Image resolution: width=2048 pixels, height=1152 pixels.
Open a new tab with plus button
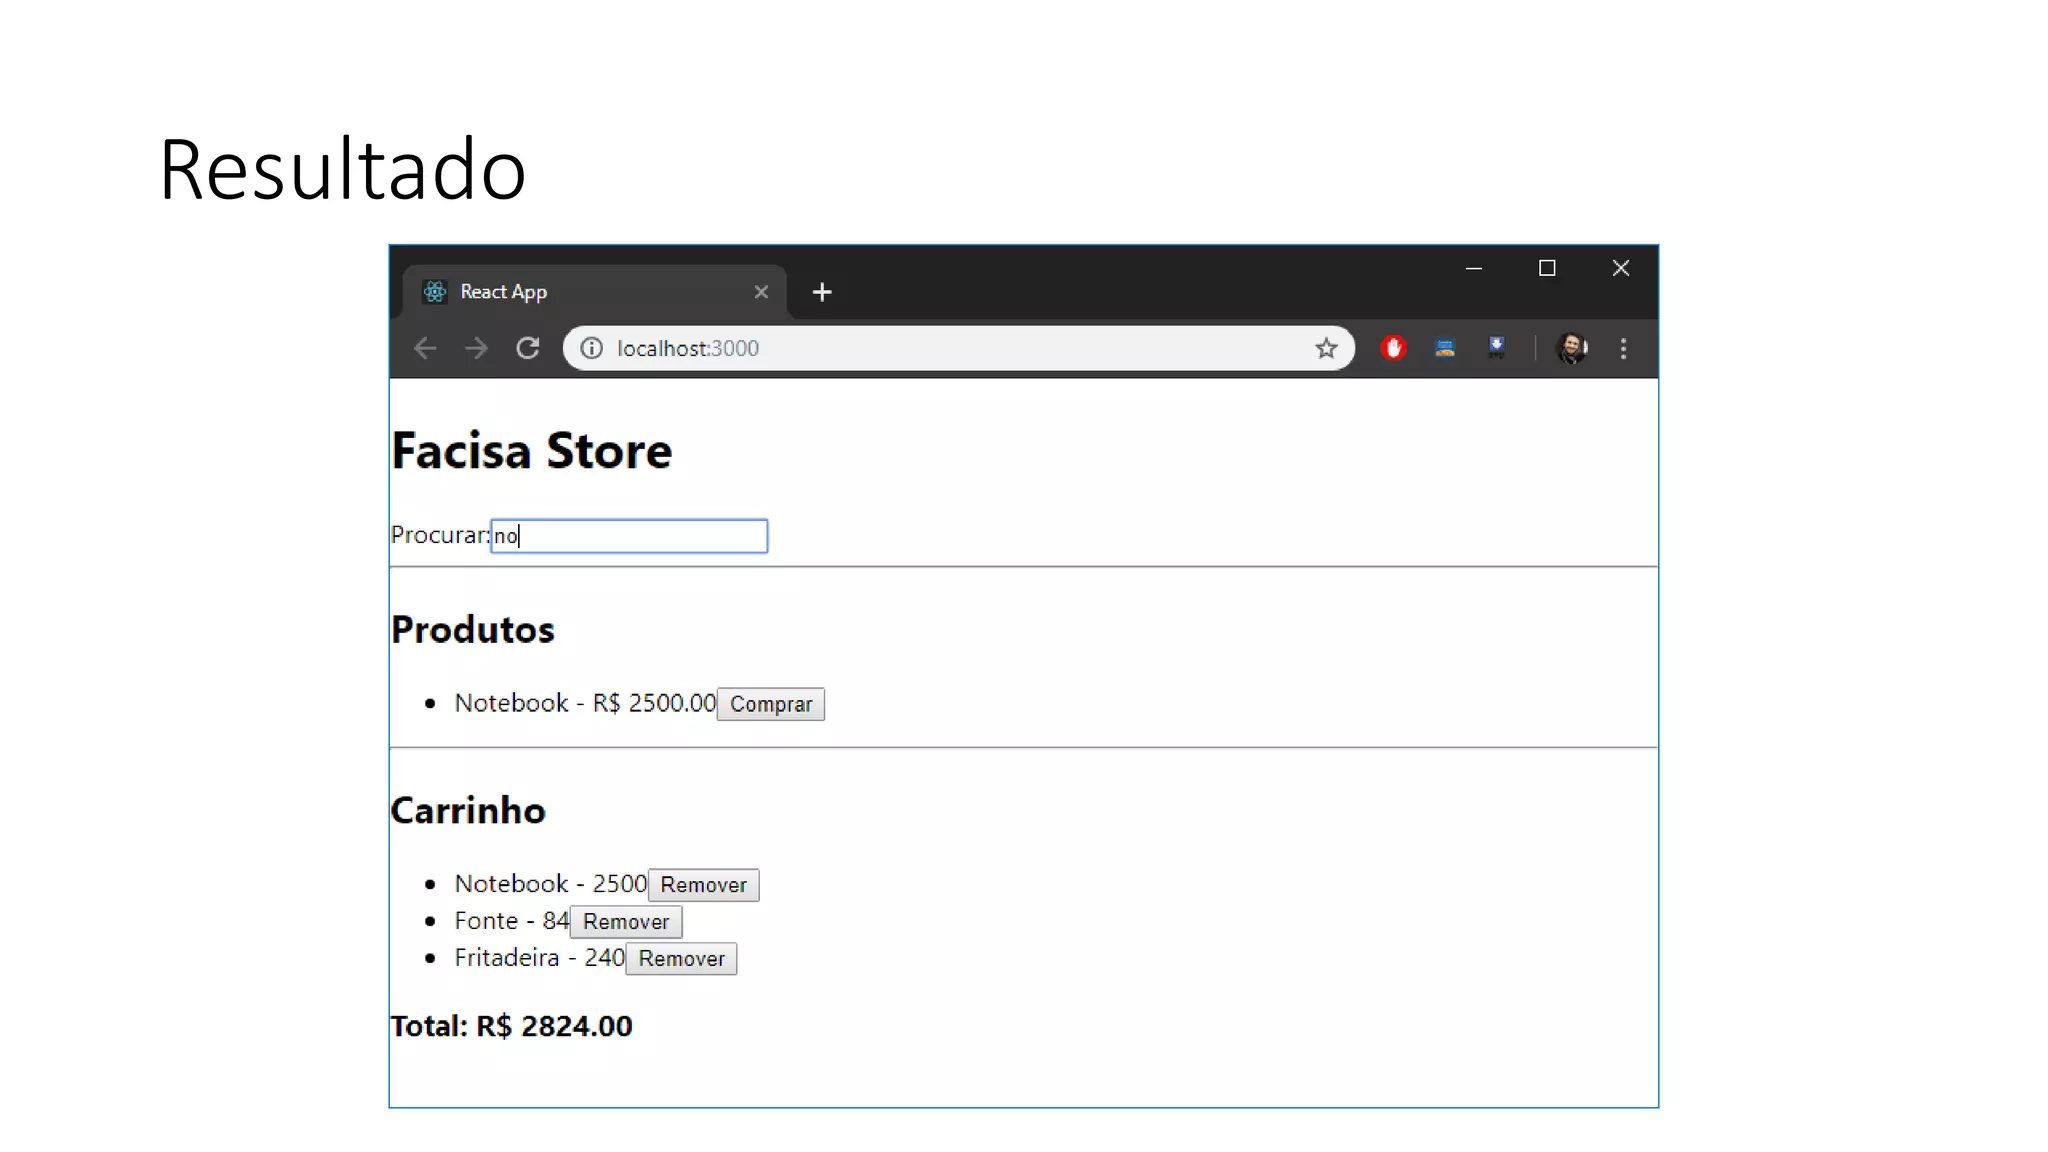pyautogui.click(x=822, y=292)
